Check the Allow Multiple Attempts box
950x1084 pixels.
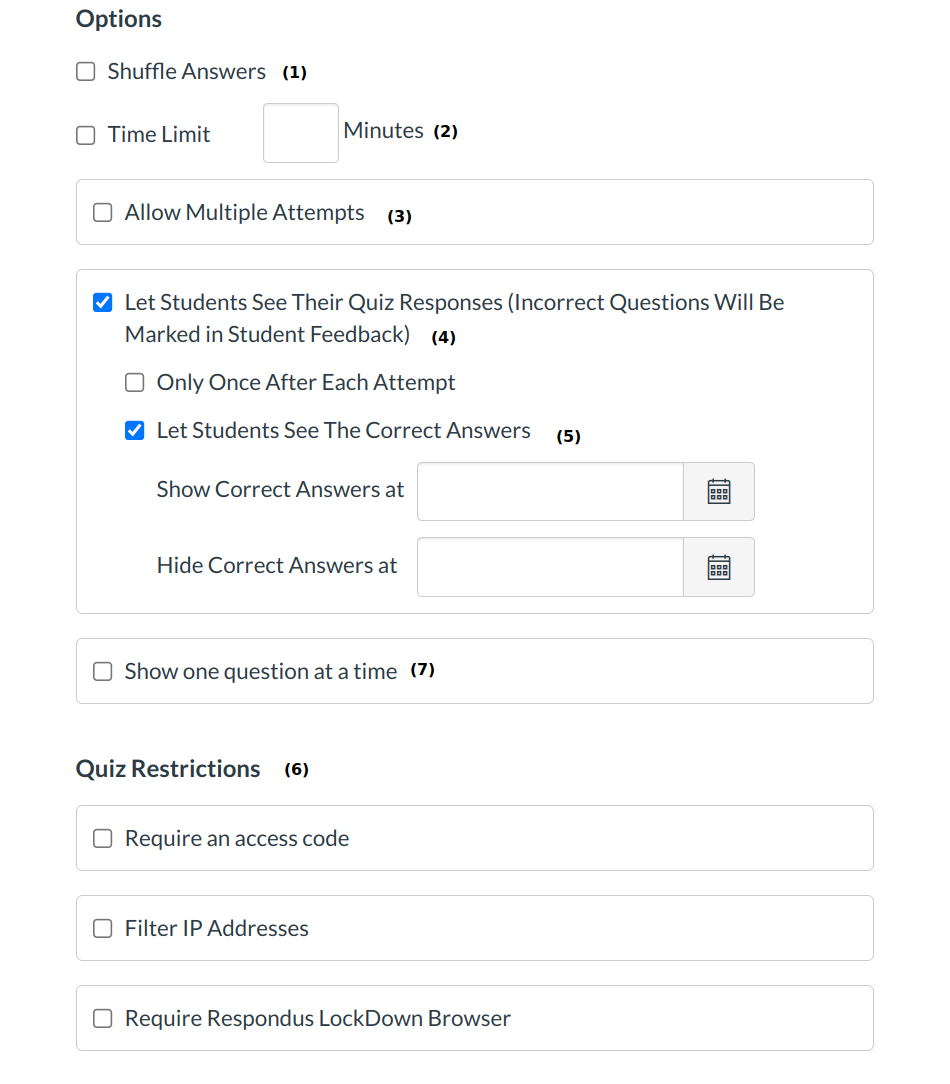103,213
